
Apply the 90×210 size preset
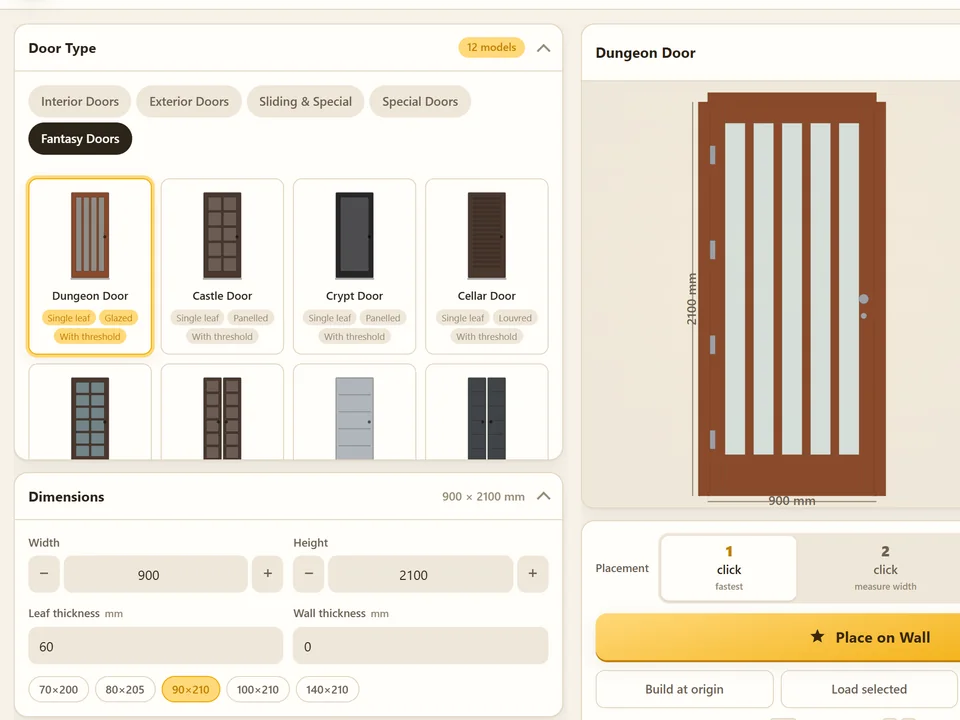(x=190, y=689)
